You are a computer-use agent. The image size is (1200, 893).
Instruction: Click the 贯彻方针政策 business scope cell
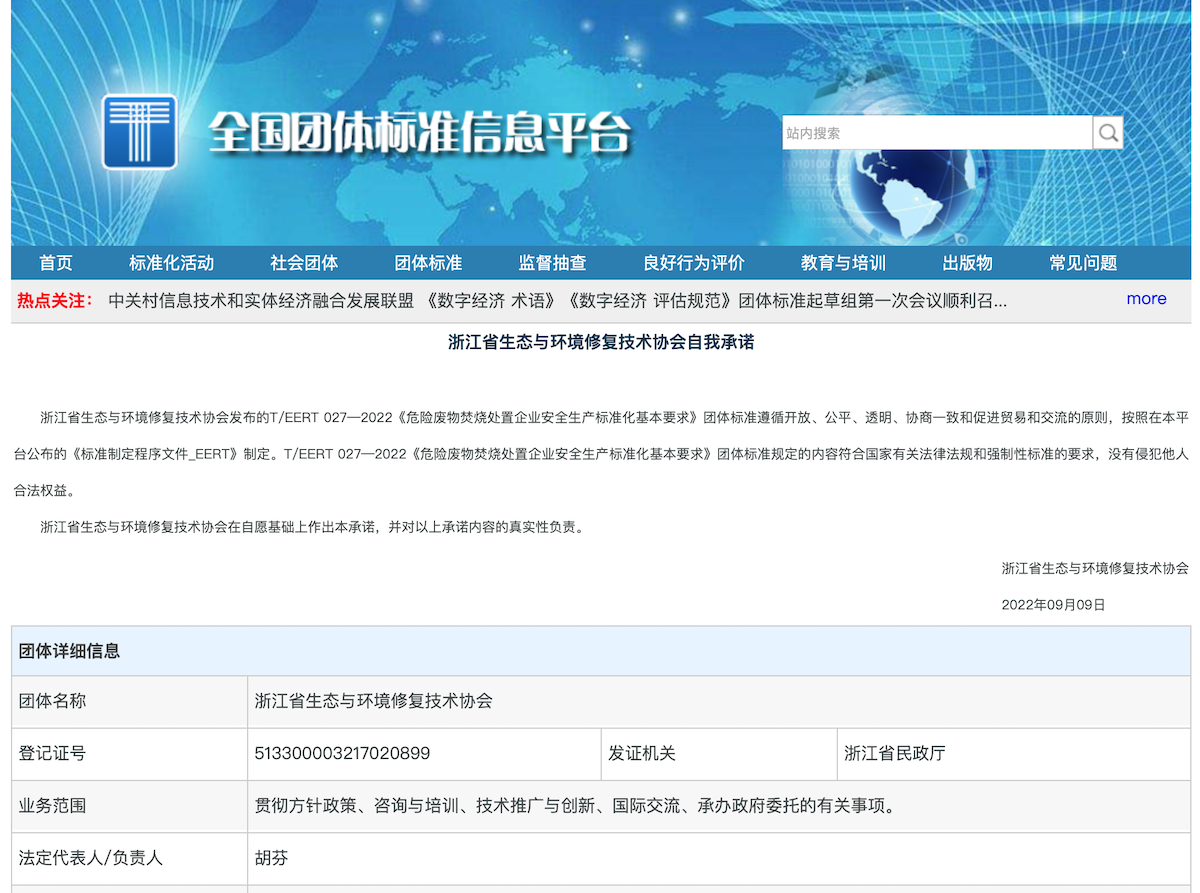(719, 806)
